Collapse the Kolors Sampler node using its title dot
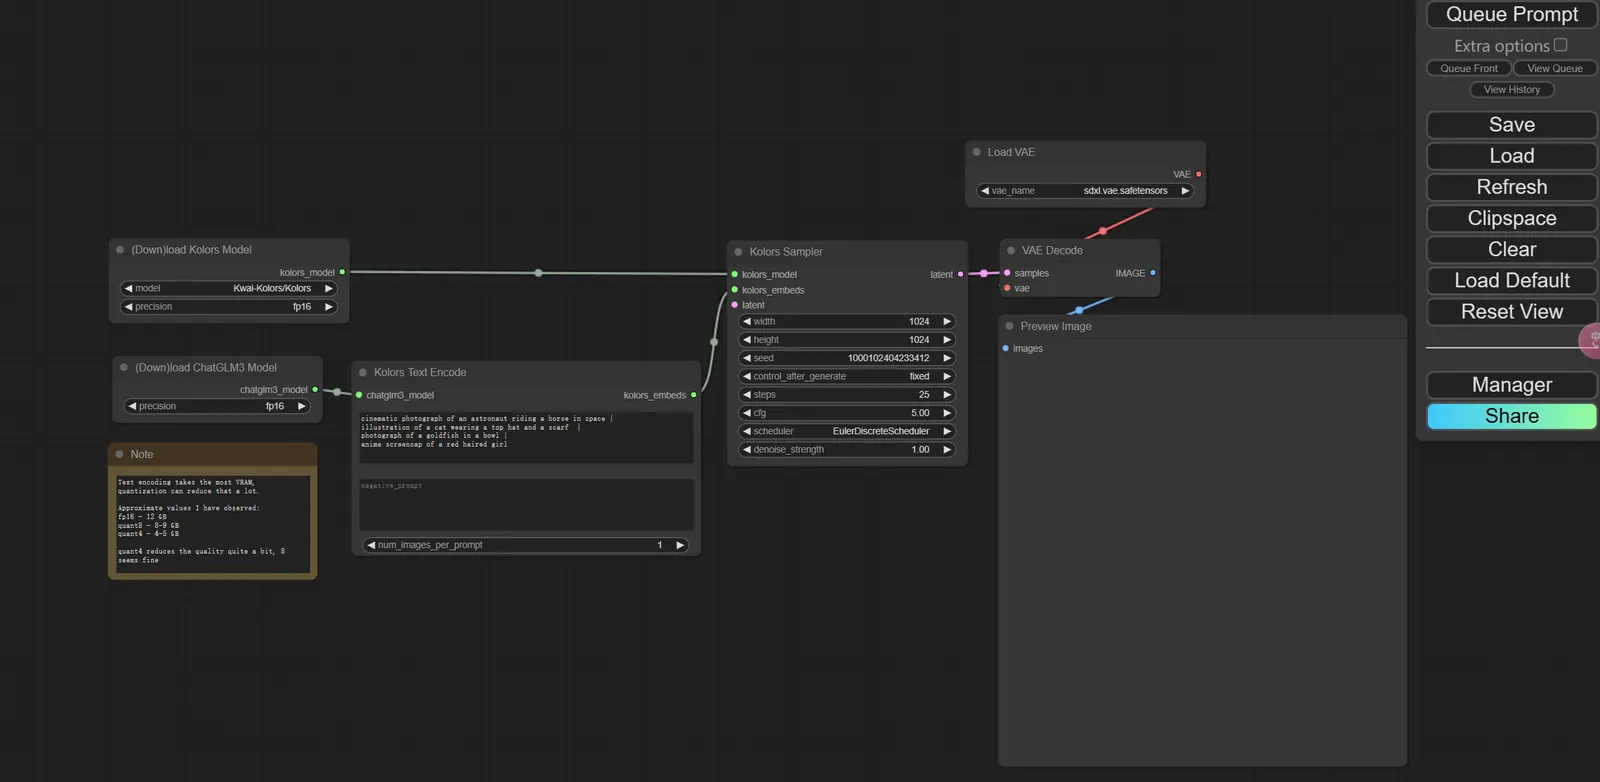The width and height of the screenshot is (1600, 782). click(x=739, y=252)
